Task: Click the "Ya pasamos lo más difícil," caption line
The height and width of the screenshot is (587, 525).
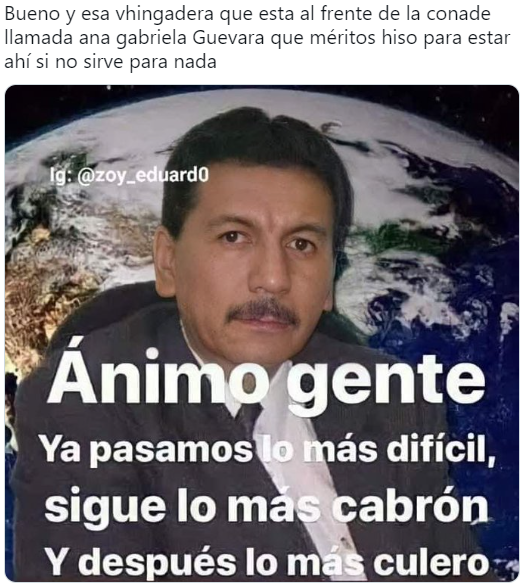Action: (x=268, y=450)
